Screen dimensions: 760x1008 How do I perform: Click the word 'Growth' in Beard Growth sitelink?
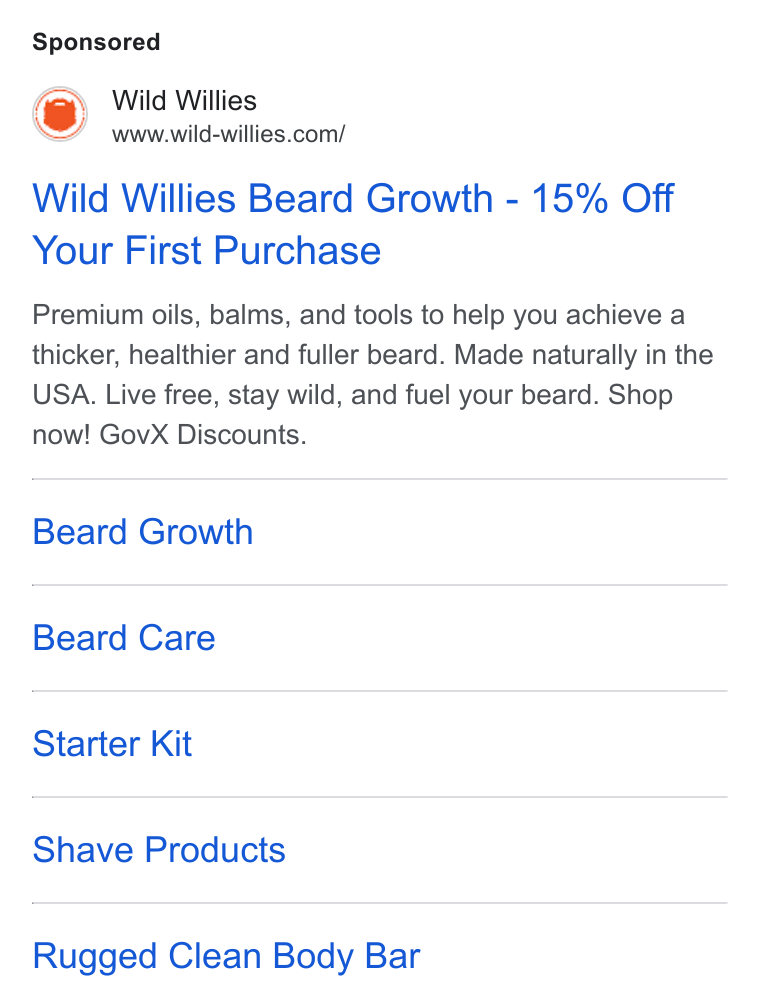196,532
